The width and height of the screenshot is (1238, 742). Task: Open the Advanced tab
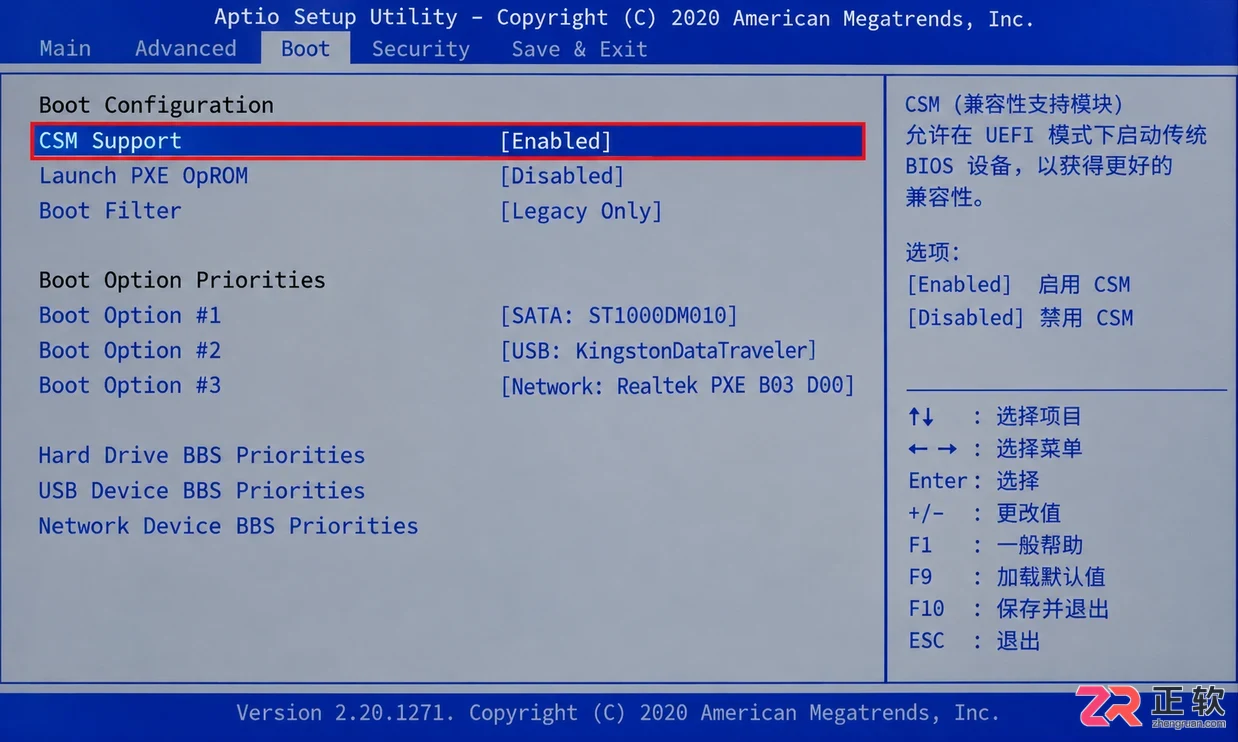click(186, 48)
